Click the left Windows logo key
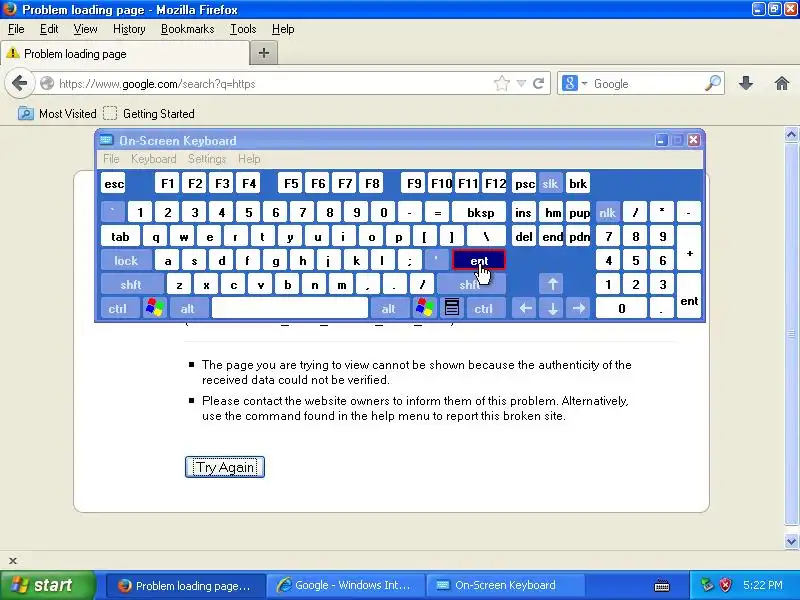 click(x=155, y=308)
